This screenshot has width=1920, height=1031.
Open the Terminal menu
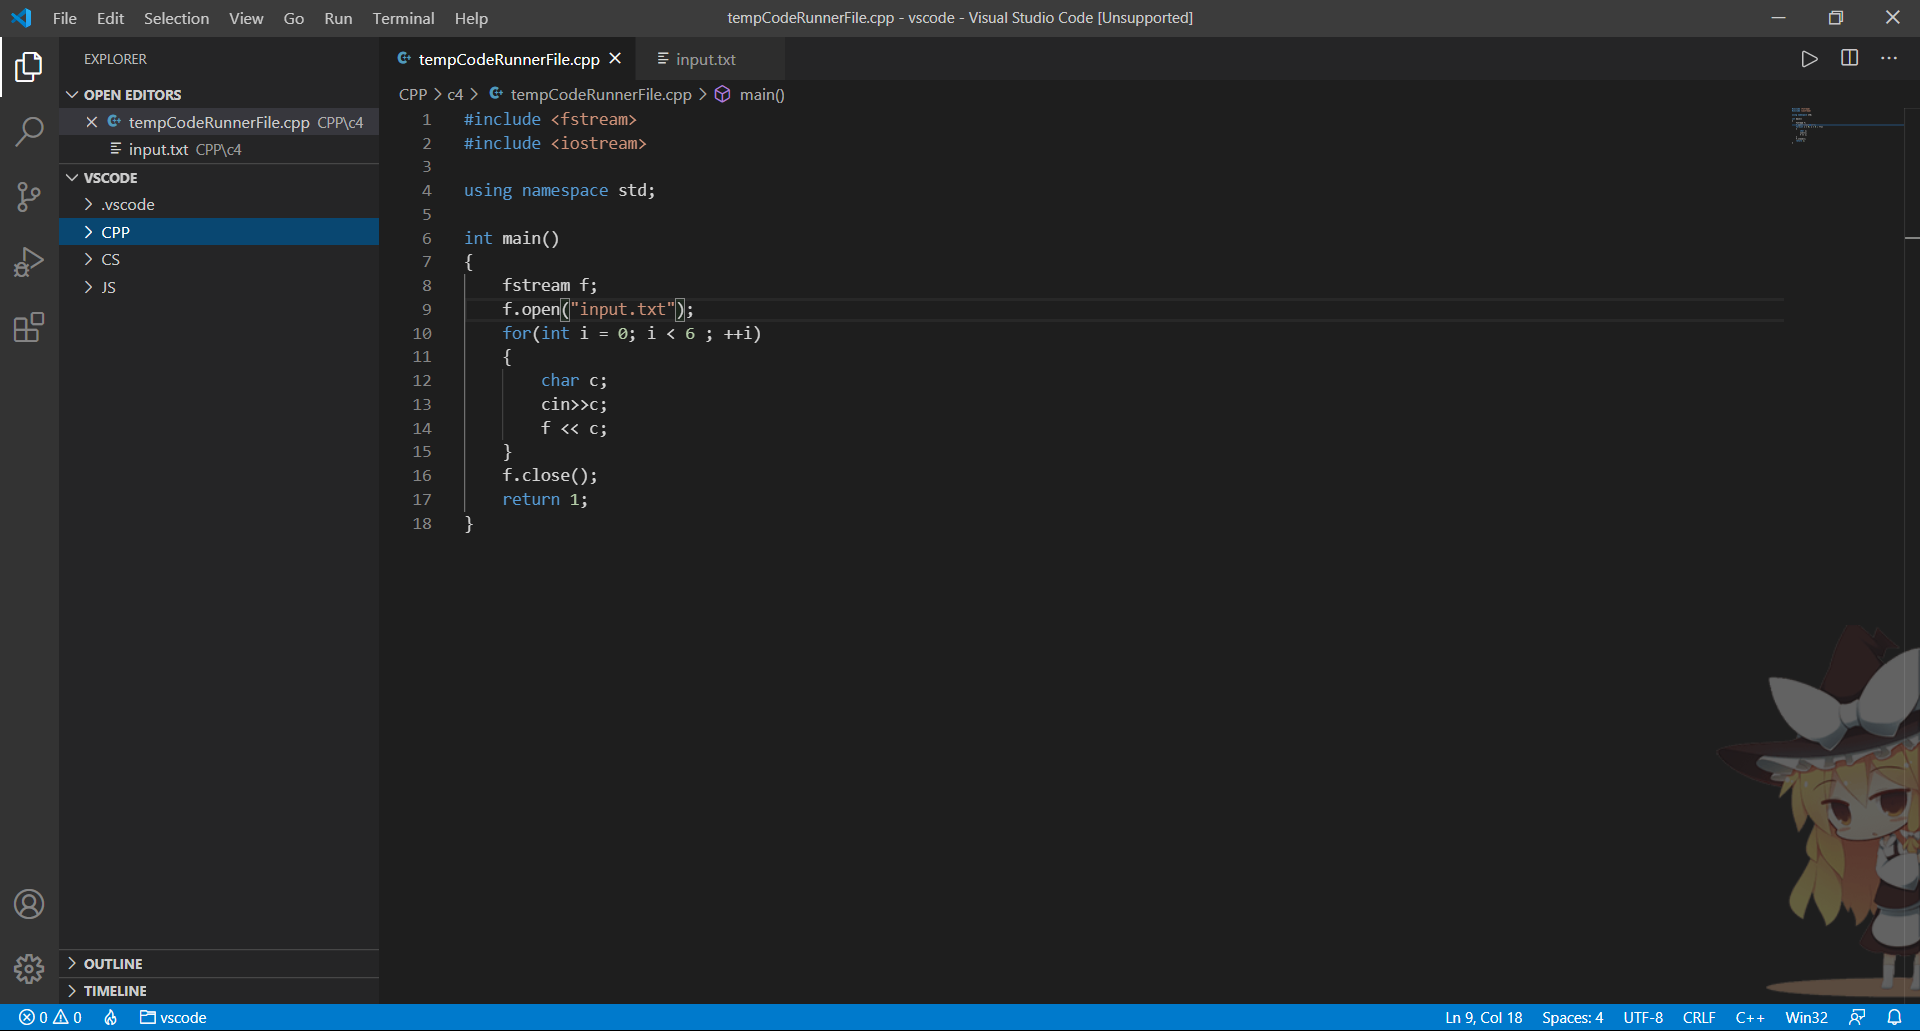(403, 18)
